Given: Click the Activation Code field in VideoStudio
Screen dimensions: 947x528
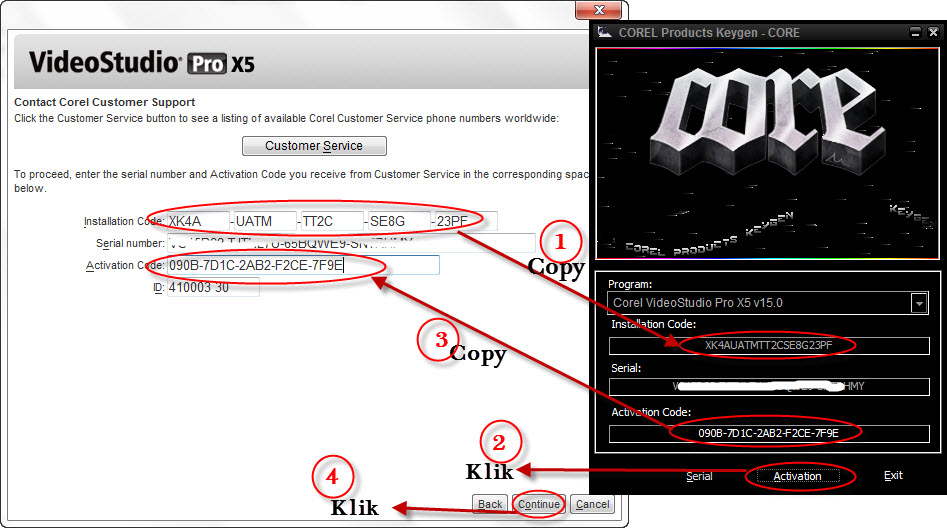Looking at the screenshot, I should (x=303, y=265).
